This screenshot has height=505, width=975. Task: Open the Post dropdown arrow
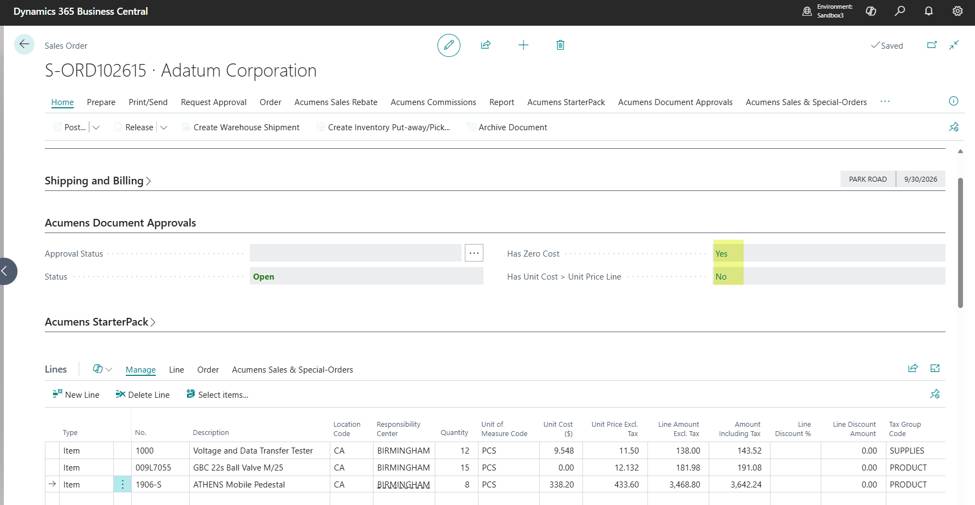(96, 127)
